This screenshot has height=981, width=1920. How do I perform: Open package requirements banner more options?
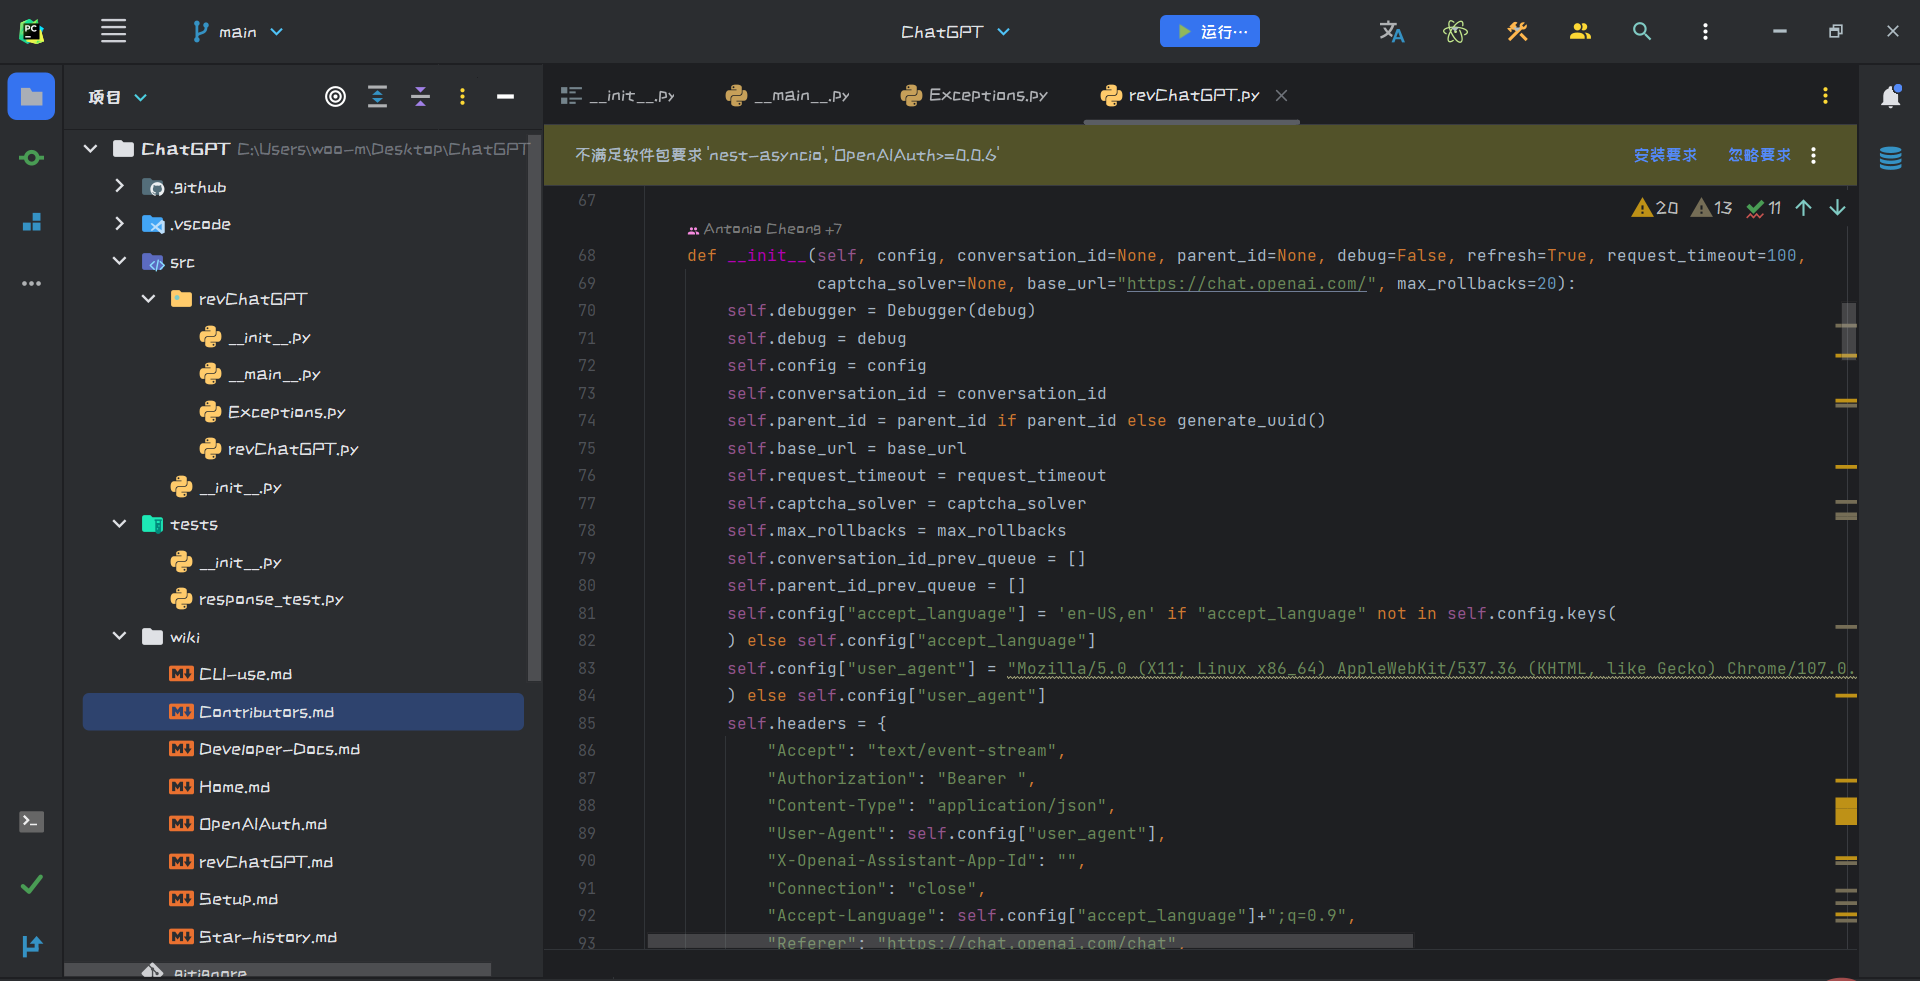pos(1813,155)
